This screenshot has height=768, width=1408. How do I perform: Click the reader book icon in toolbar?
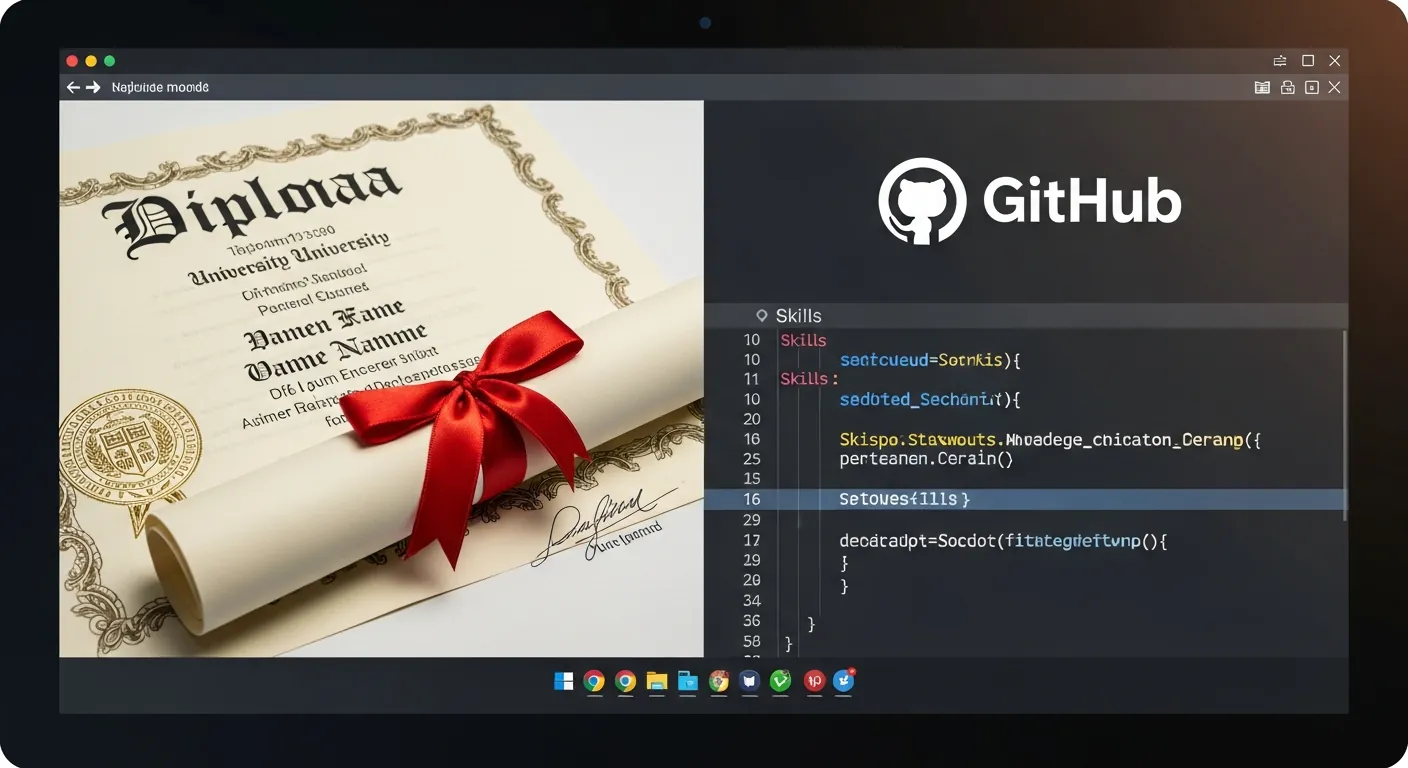point(1262,88)
